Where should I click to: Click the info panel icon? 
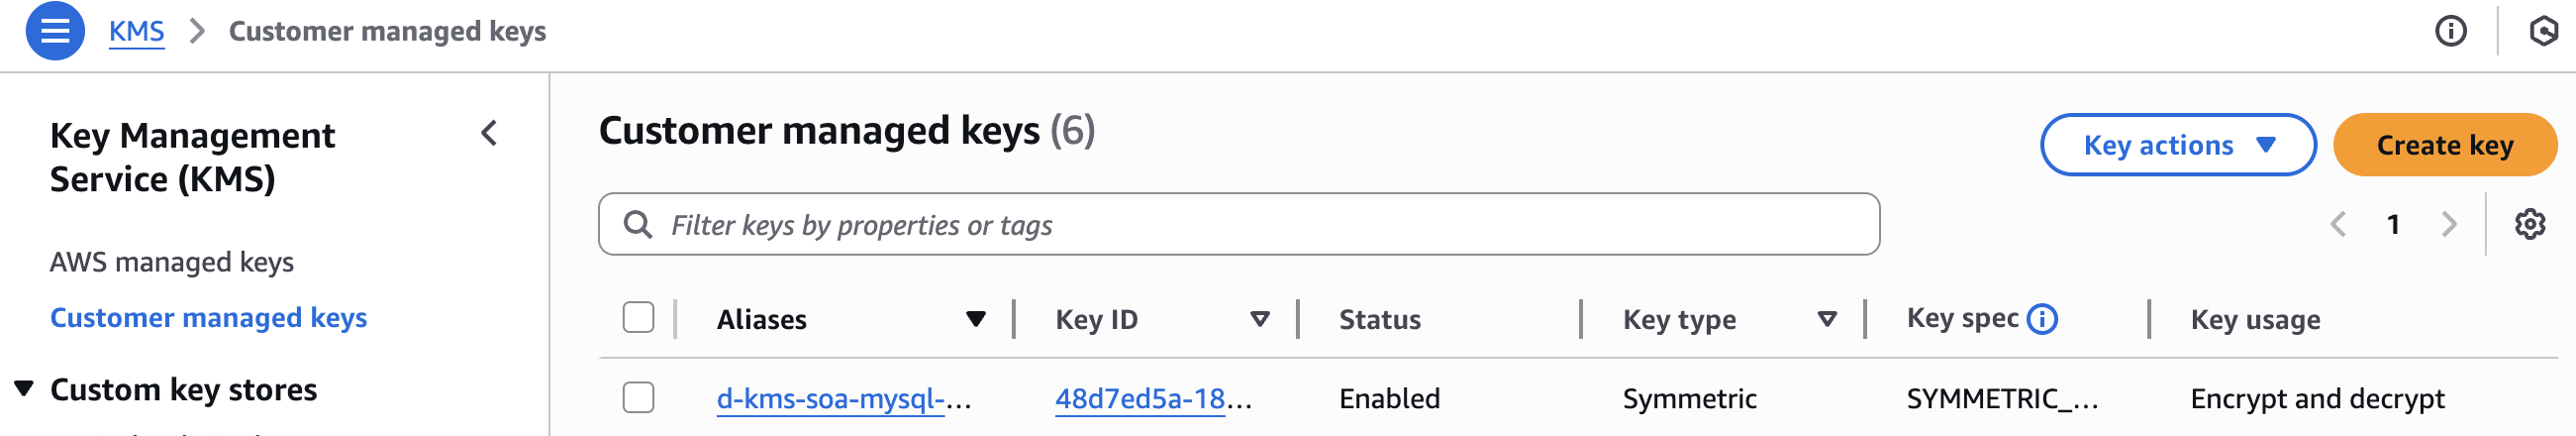coord(2450,31)
